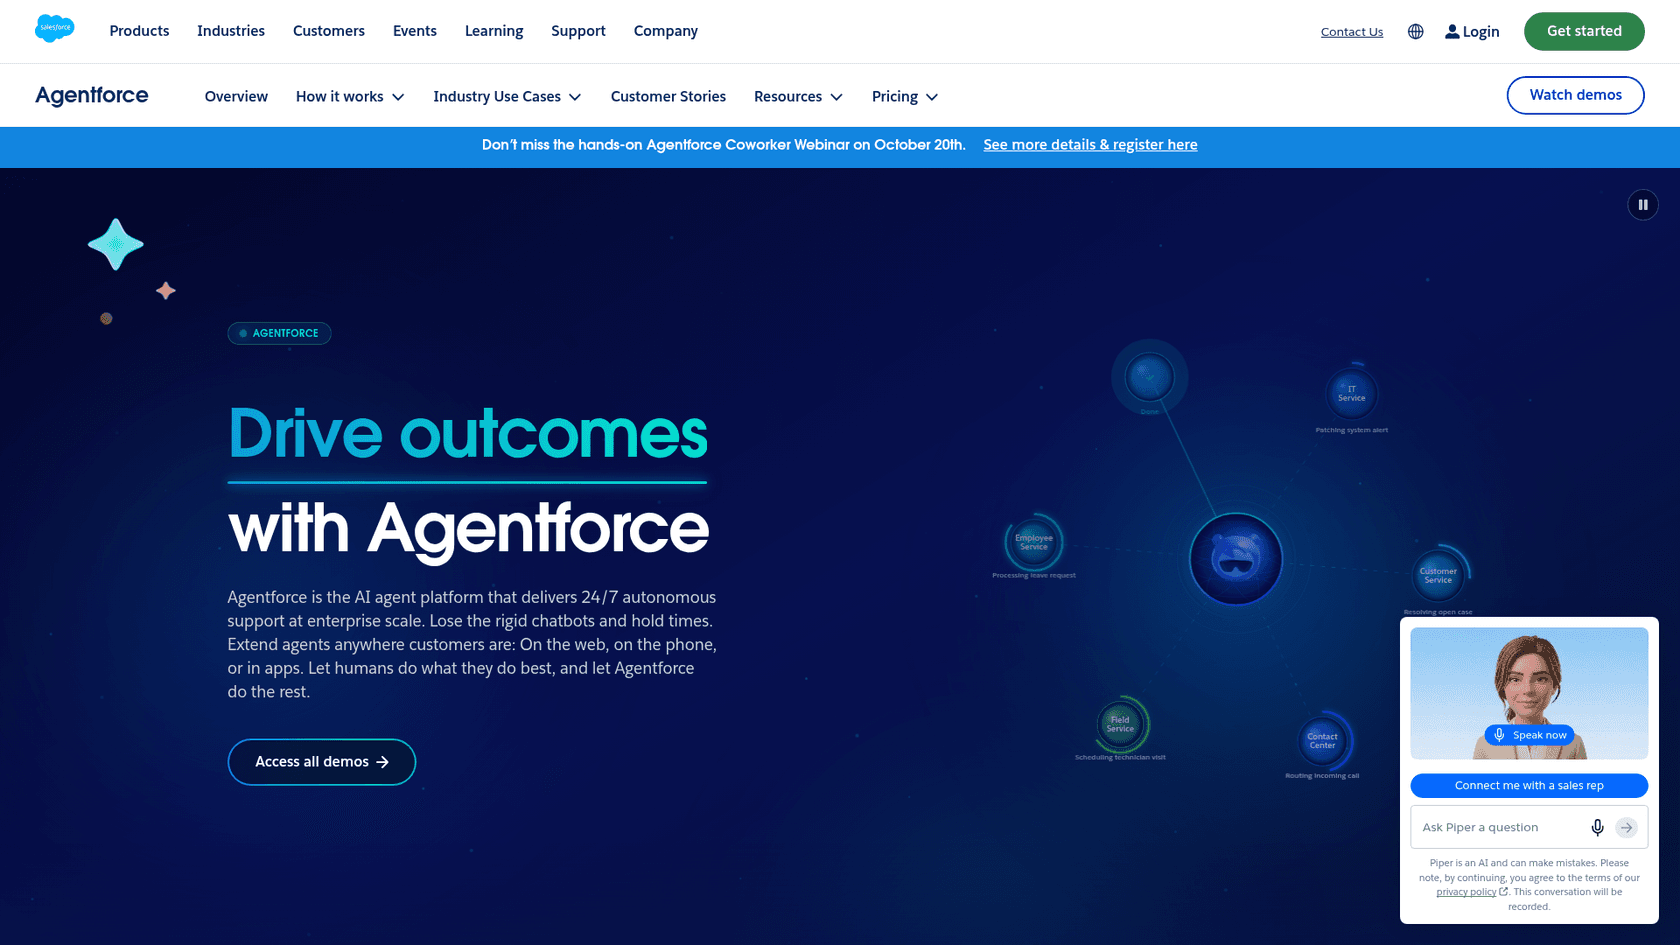Click the Patching system alert caption

(1351, 430)
